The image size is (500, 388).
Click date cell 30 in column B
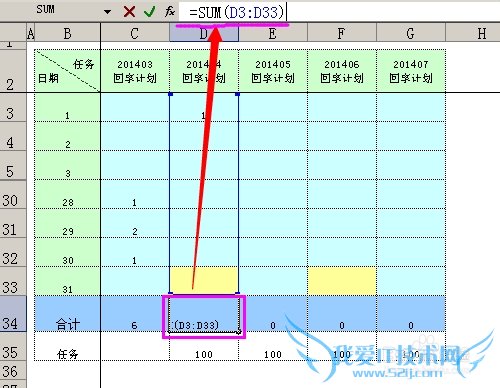pos(68,252)
